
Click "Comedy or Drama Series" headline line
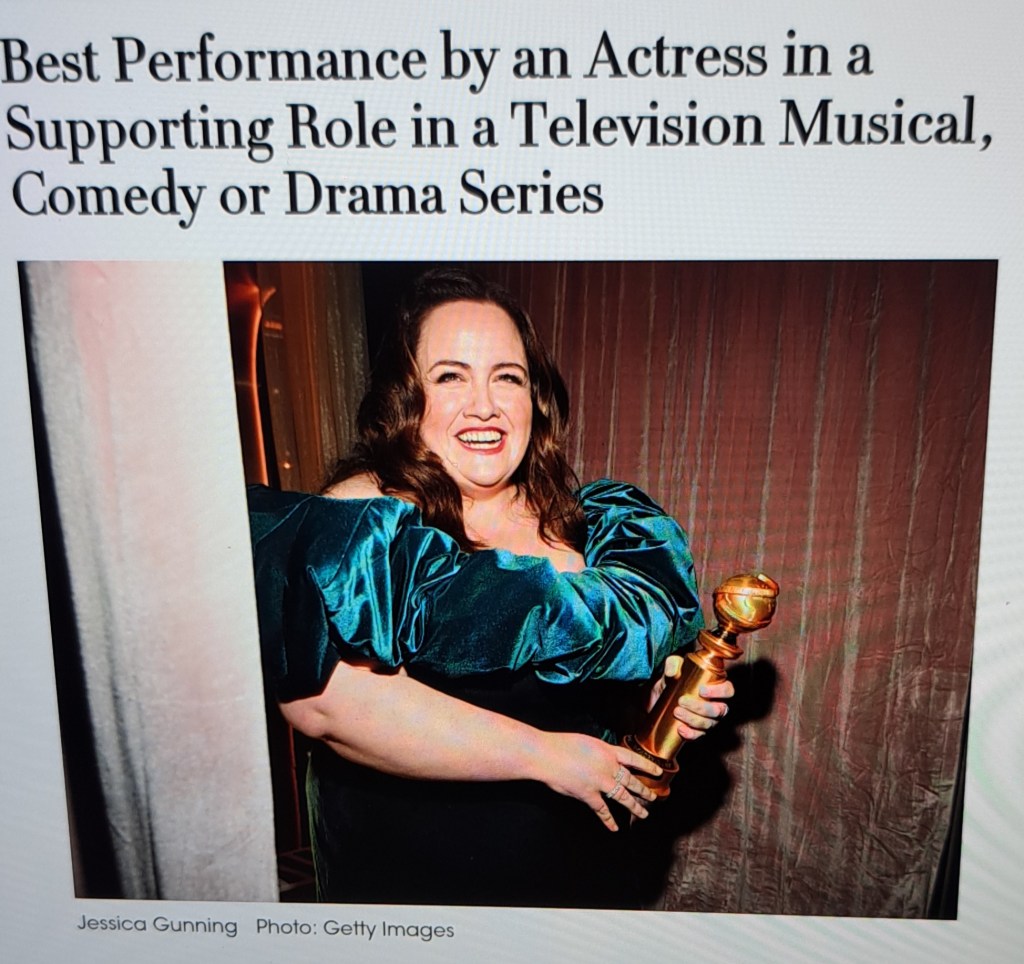point(306,195)
